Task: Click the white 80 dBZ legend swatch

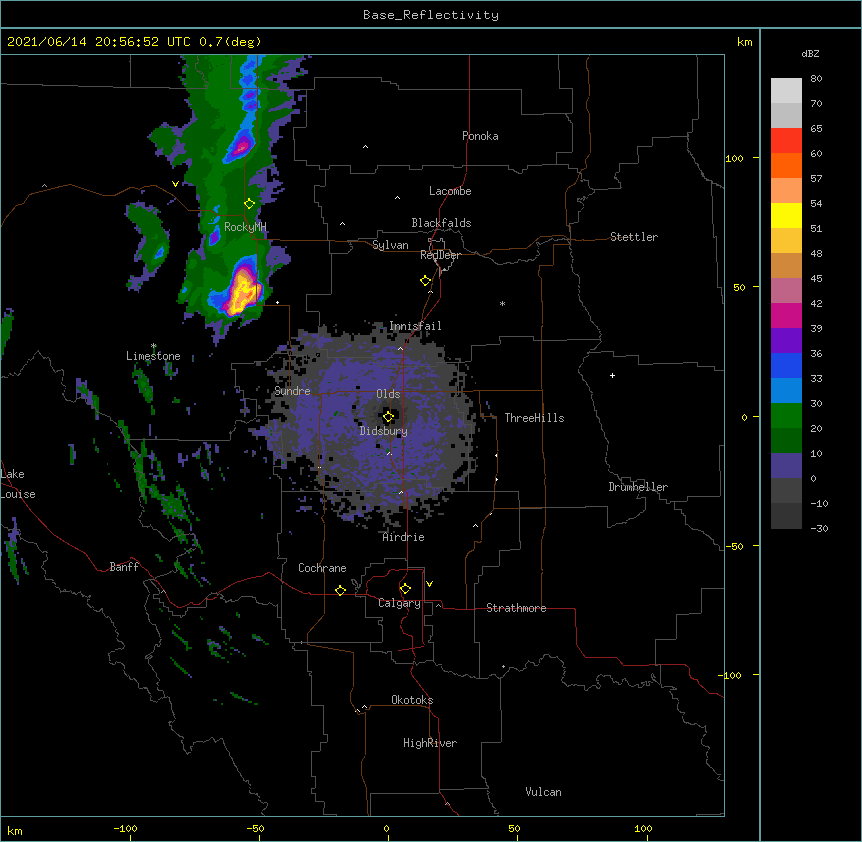Action: click(x=786, y=91)
